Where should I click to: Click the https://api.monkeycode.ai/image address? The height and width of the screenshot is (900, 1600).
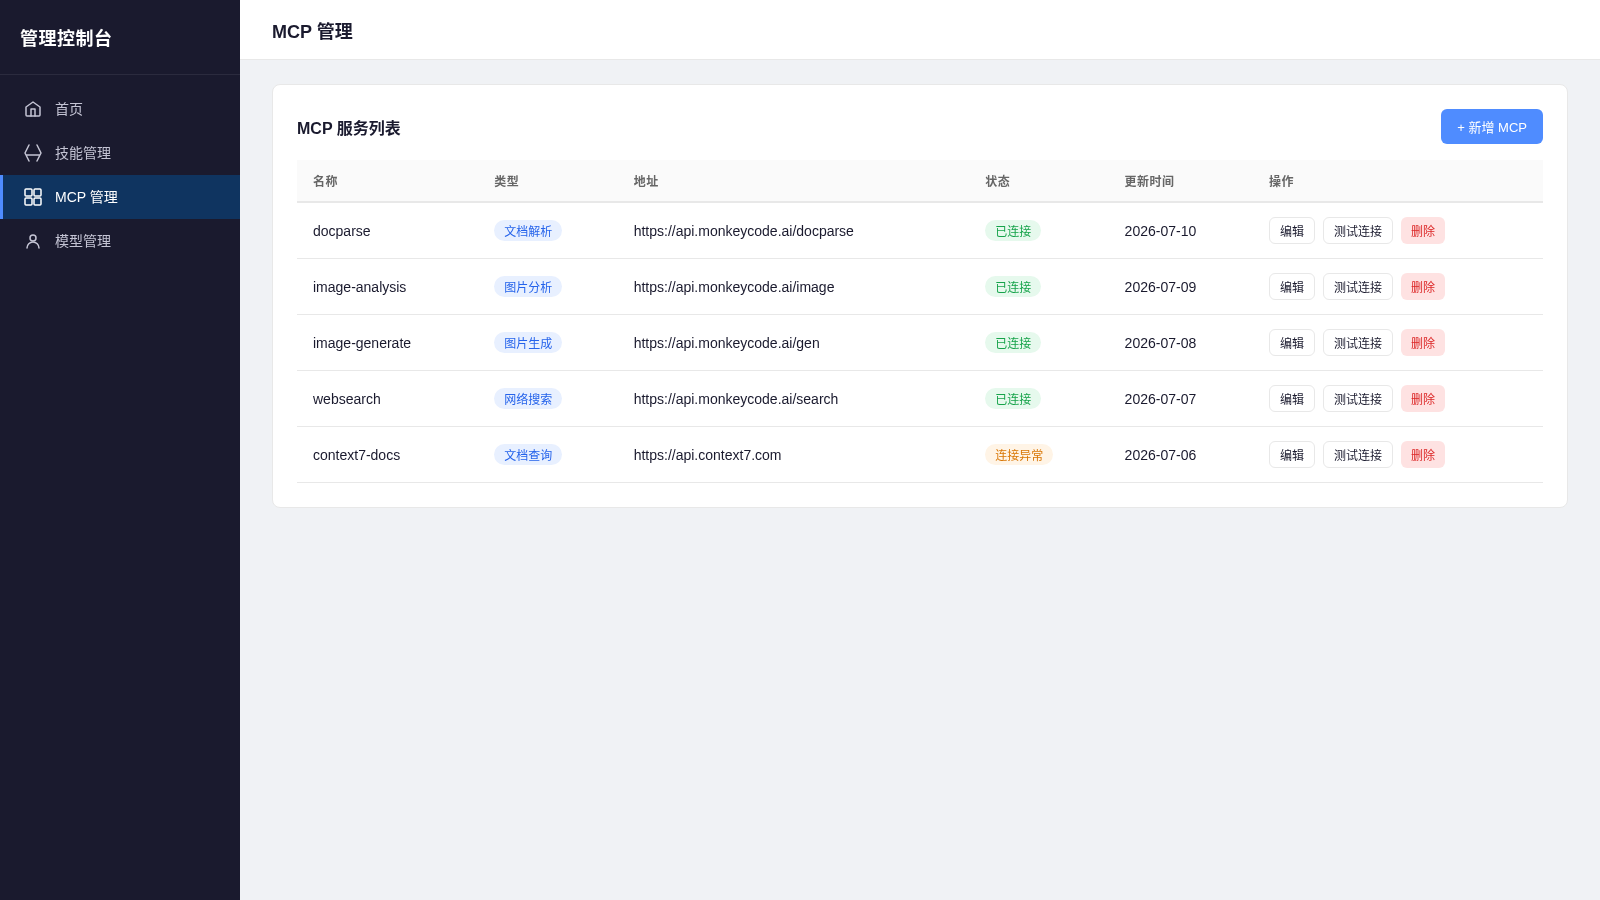tap(734, 287)
